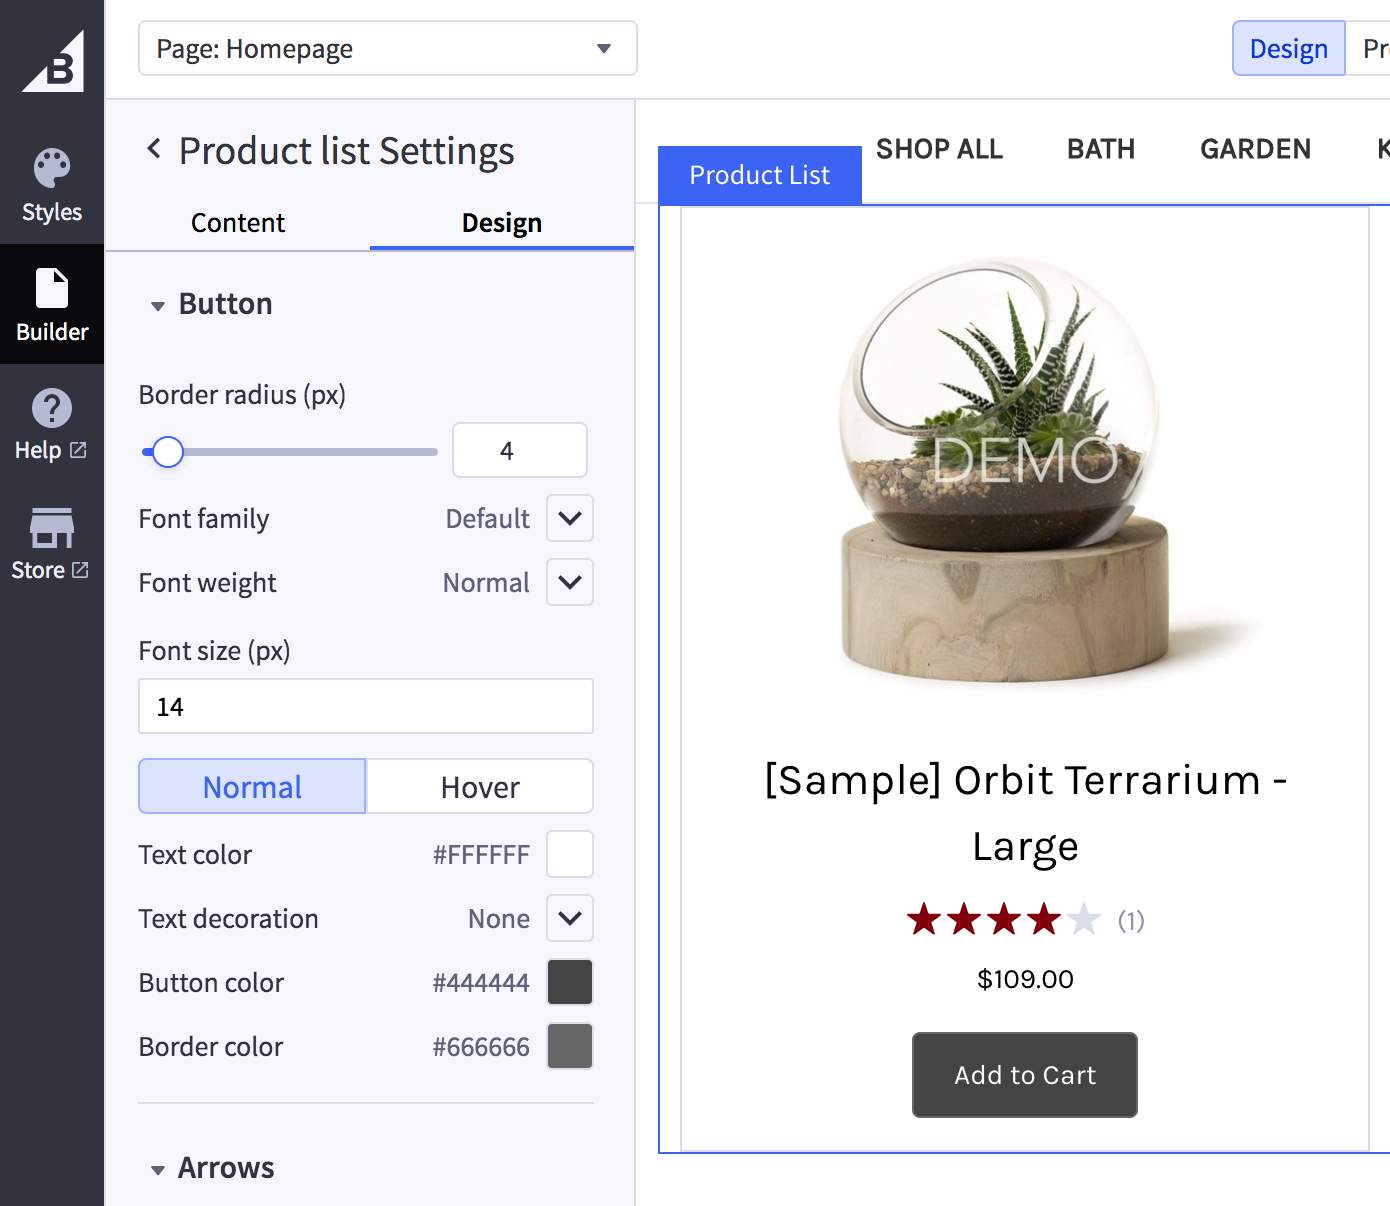
Task: Switch to the Content tab
Action: [237, 223]
